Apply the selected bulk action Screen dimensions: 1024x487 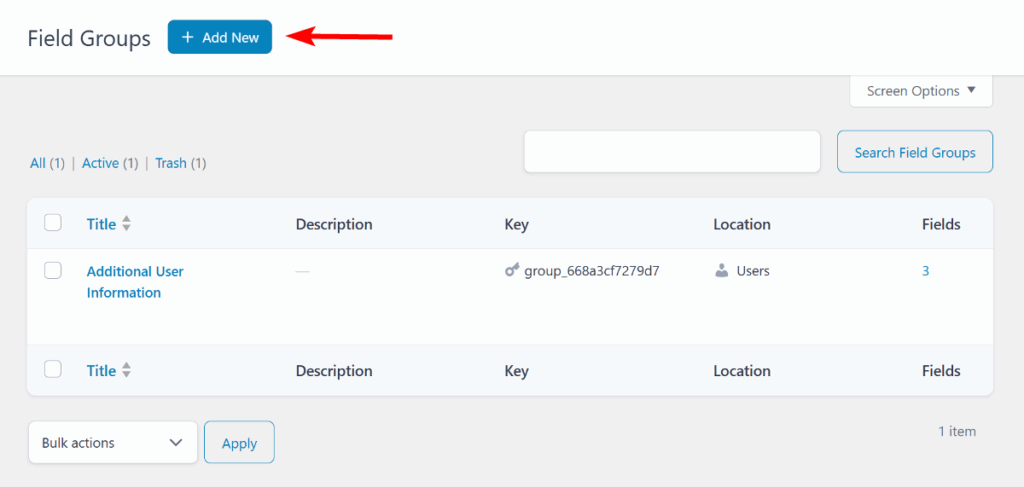[x=239, y=443]
